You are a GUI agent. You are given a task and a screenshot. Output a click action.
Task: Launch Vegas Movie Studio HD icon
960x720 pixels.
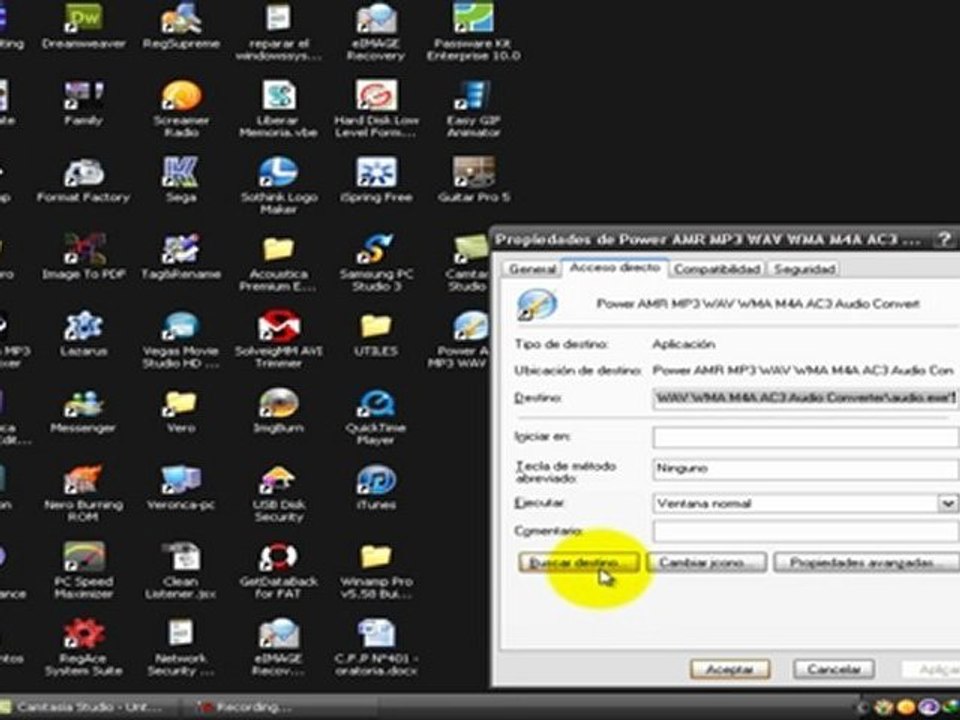pos(181,340)
